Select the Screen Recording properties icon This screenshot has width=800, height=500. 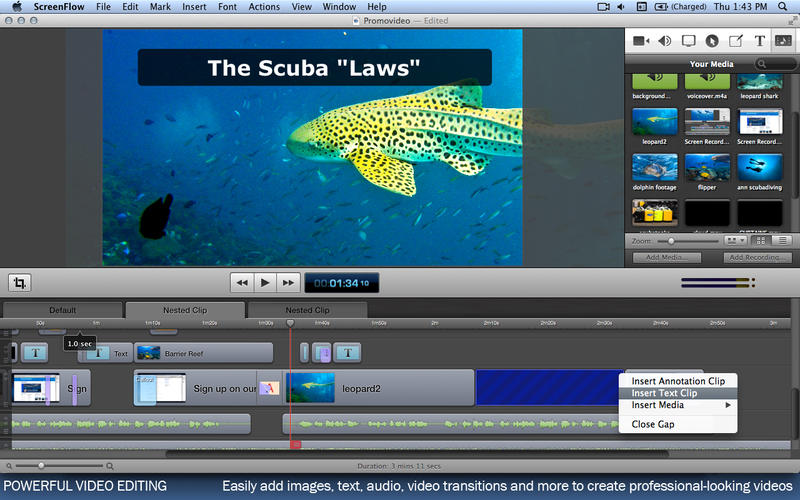click(688, 41)
